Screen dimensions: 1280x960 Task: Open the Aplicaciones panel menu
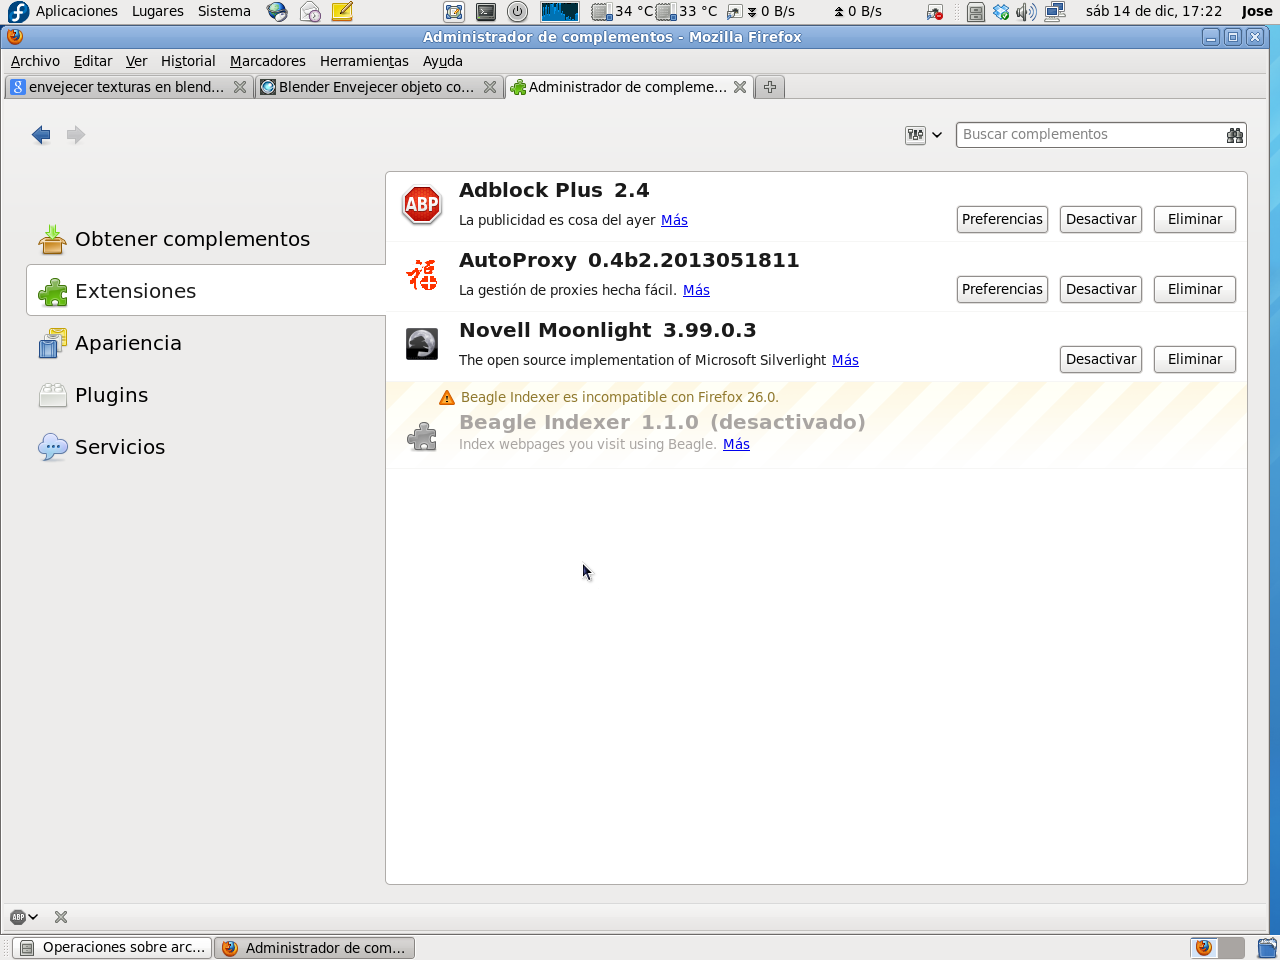click(77, 11)
